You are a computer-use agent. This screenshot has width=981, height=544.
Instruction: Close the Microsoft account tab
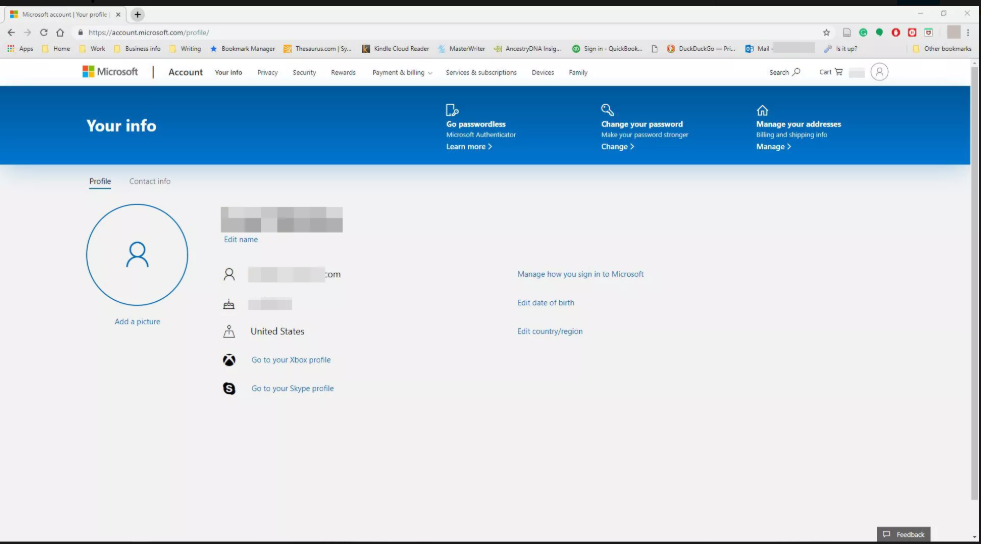118,14
